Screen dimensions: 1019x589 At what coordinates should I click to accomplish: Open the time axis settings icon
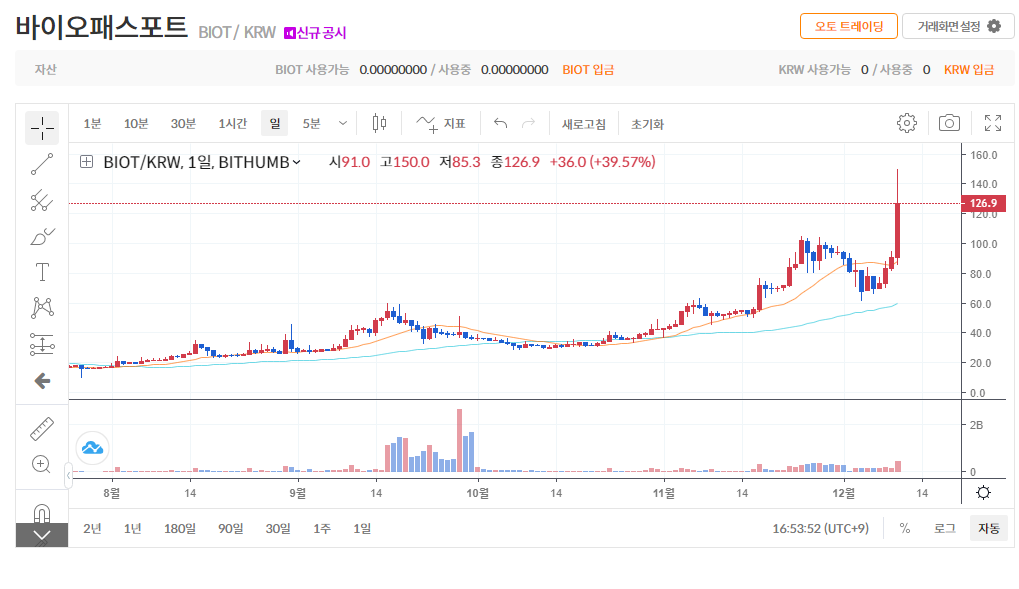click(983, 493)
